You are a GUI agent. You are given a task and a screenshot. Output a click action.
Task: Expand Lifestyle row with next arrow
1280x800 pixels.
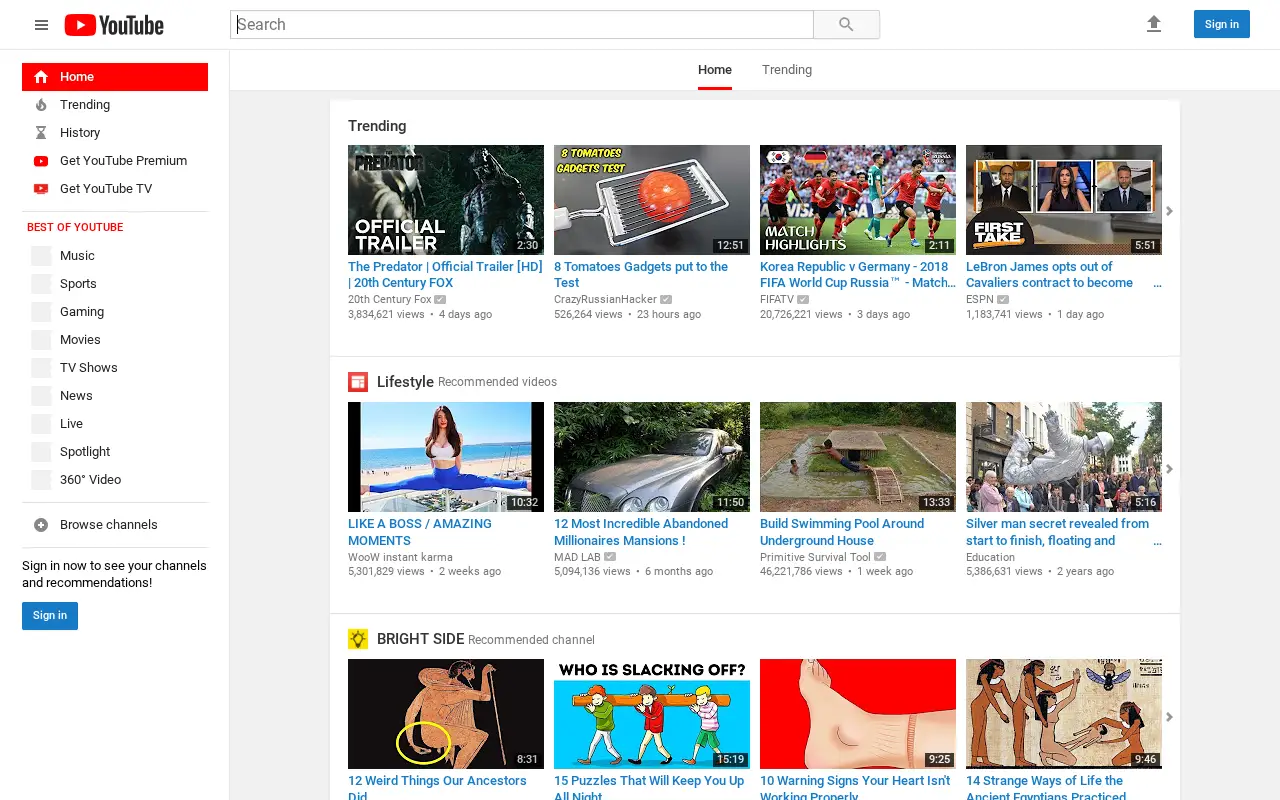click(x=1169, y=469)
